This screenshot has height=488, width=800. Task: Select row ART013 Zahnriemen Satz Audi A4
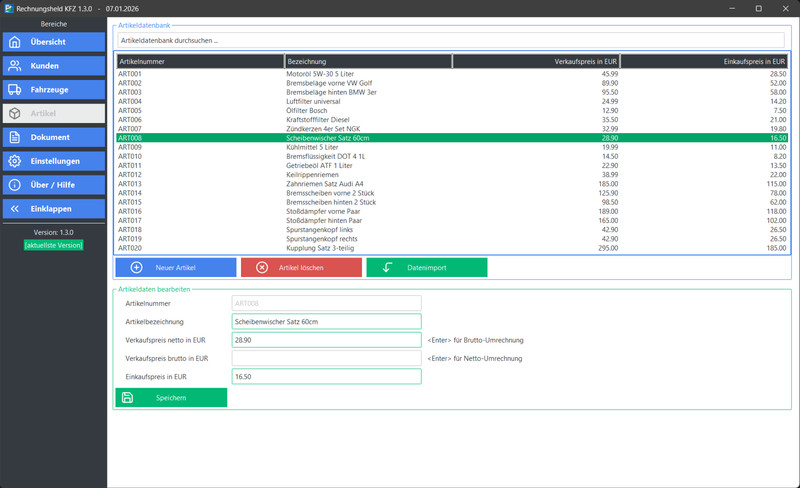452,184
